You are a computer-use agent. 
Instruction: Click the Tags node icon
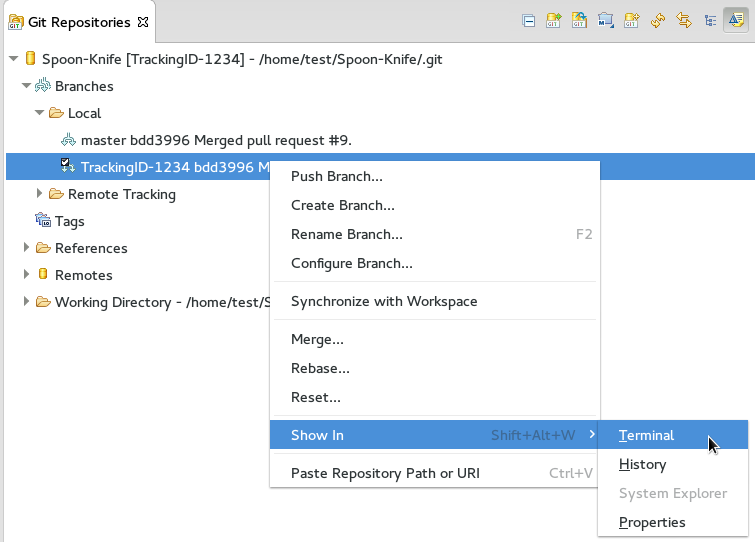point(43,220)
